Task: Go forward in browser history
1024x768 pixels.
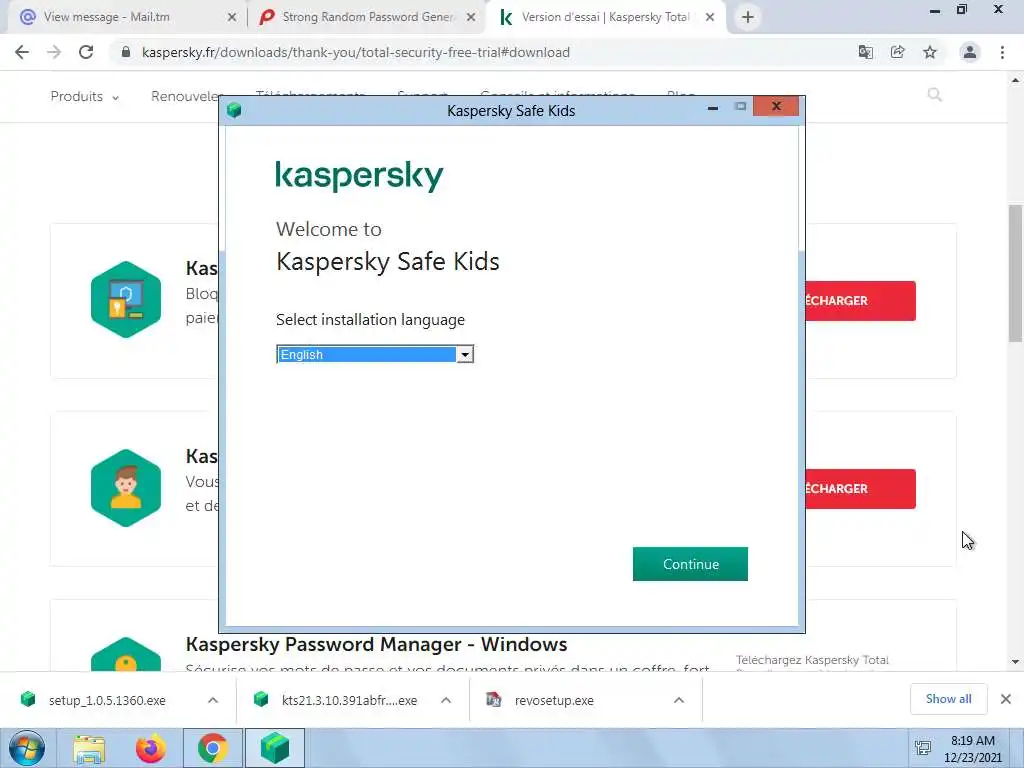Action: (x=54, y=52)
